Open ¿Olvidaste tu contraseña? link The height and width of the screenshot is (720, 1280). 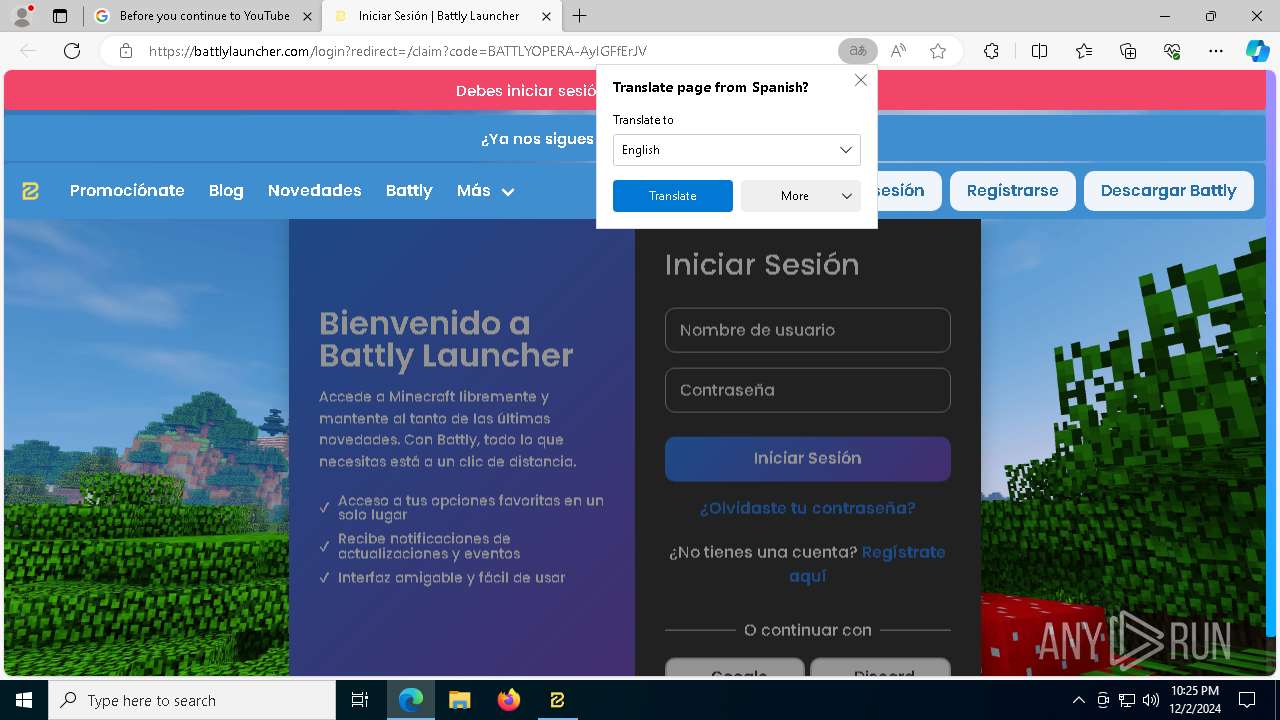pos(808,508)
